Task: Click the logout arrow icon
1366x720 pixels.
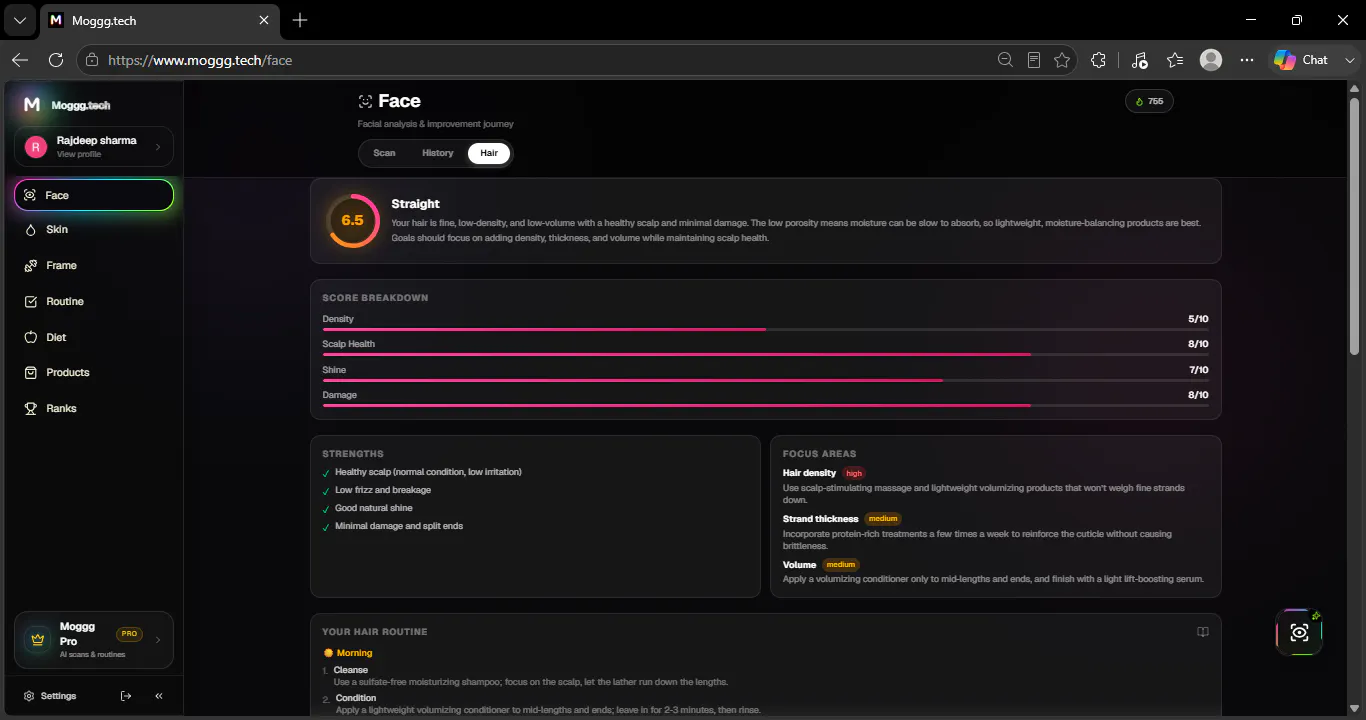Action: pyautogui.click(x=126, y=696)
